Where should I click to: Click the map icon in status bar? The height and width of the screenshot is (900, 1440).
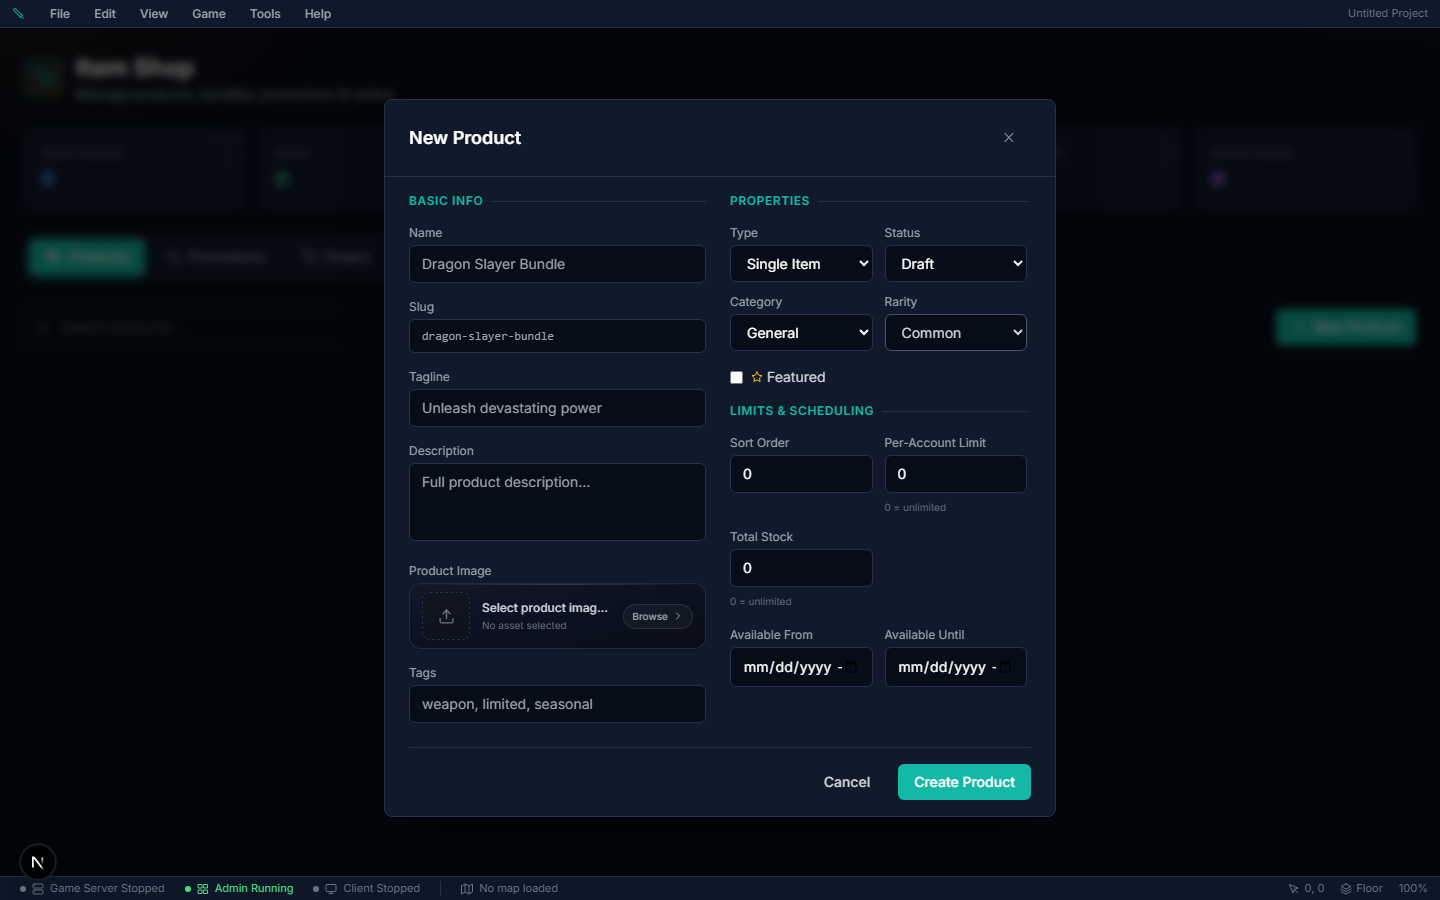click(x=467, y=889)
